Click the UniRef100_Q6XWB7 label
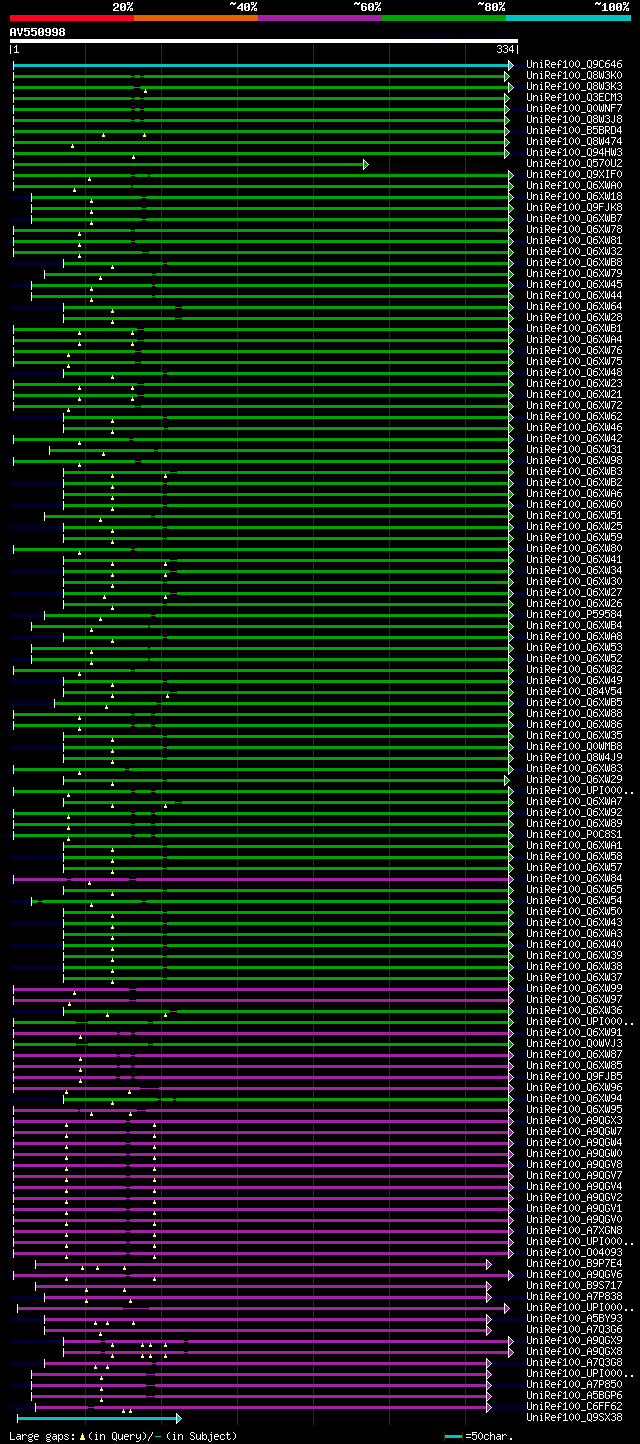Viewport: 640px width, 1444px height. coord(574,219)
